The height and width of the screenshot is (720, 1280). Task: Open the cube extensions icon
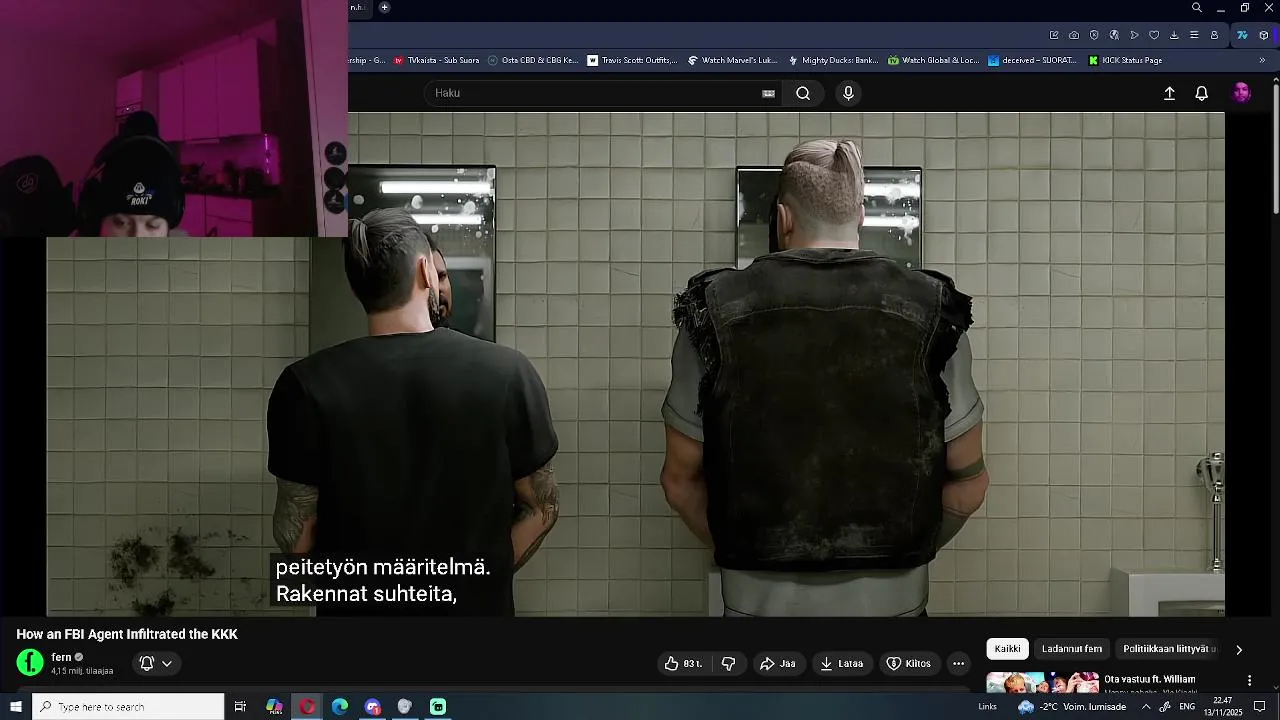pos(1264,35)
